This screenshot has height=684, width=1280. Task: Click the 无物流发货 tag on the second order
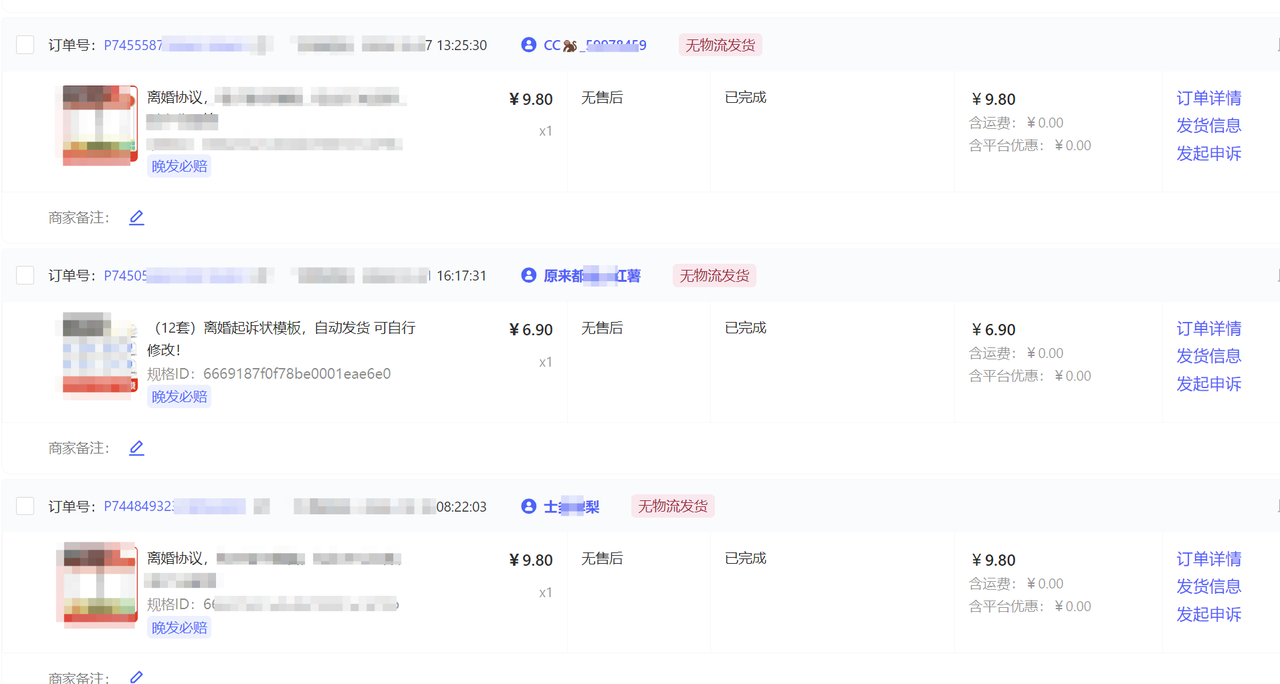pos(713,275)
